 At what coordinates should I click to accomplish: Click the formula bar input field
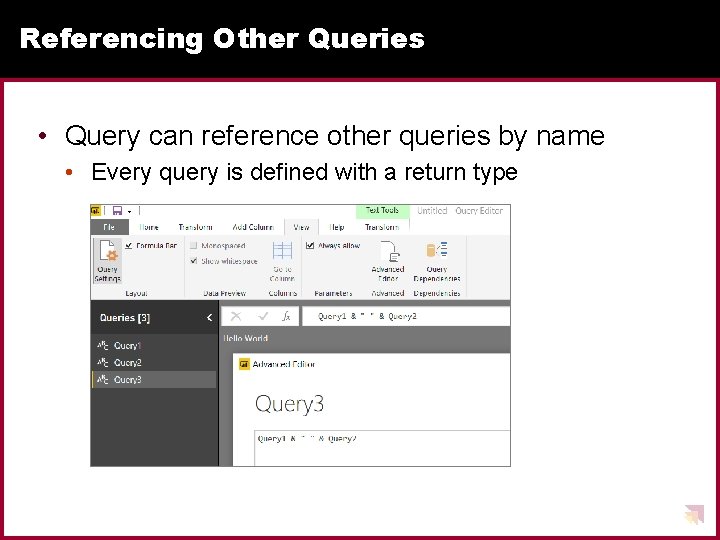406,316
